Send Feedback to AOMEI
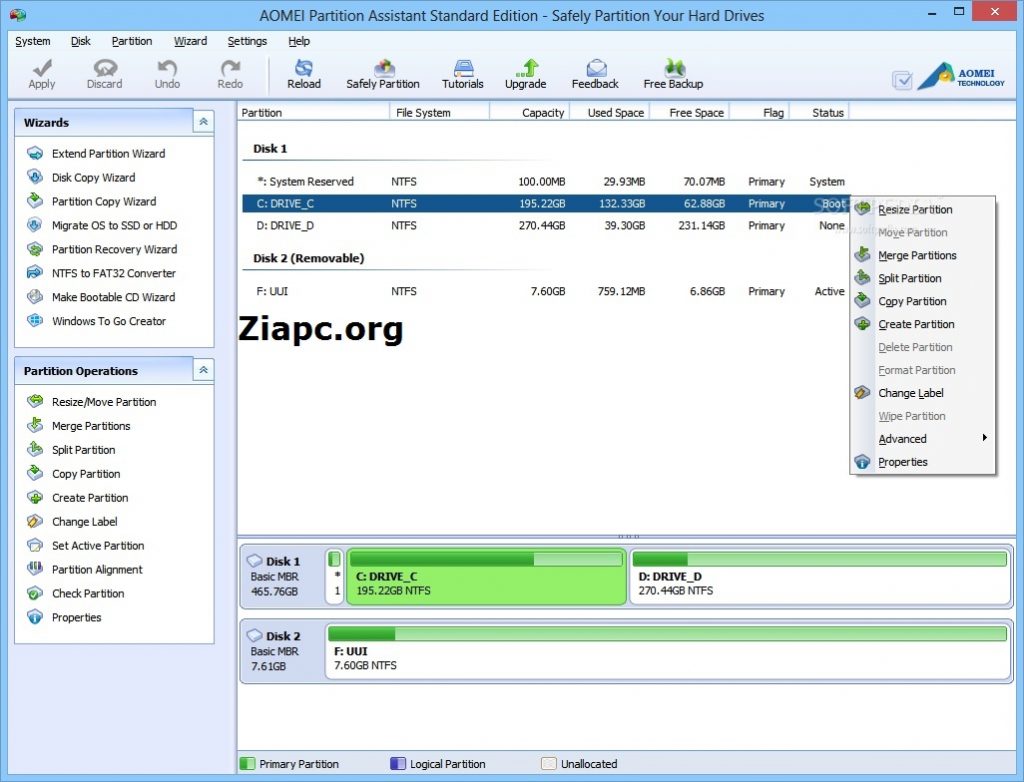Viewport: 1024px width, 782px height. [594, 73]
